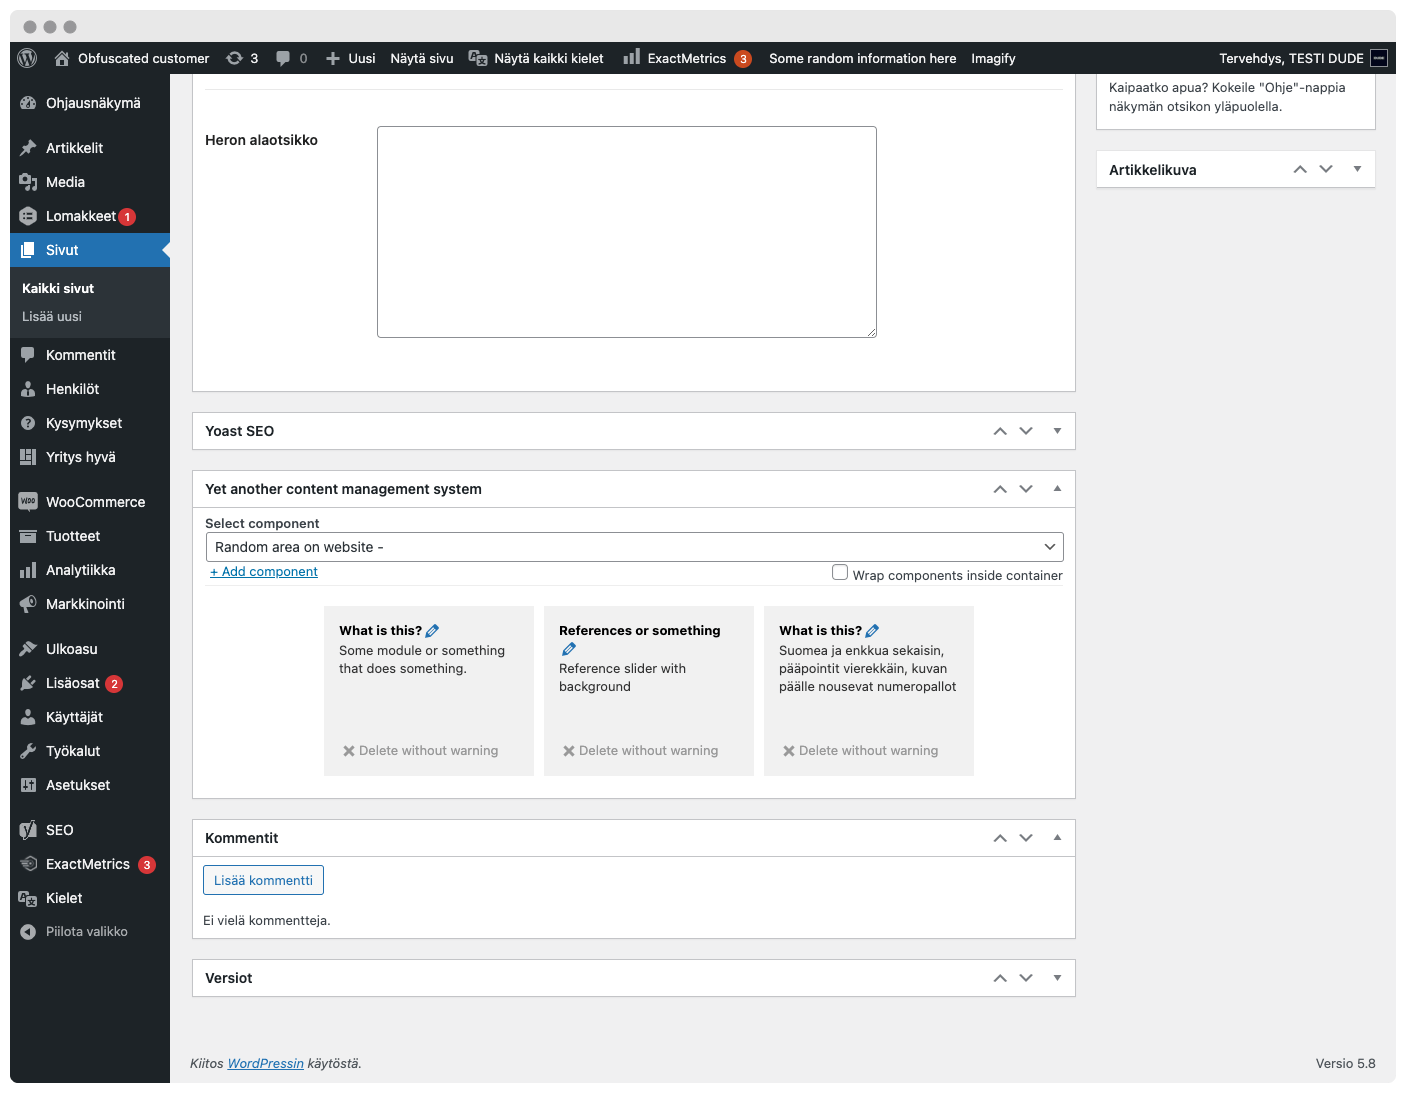The image size is (1406, 1093).
Task: Click the Lisää kommentti button
Action: click(263, 880)
